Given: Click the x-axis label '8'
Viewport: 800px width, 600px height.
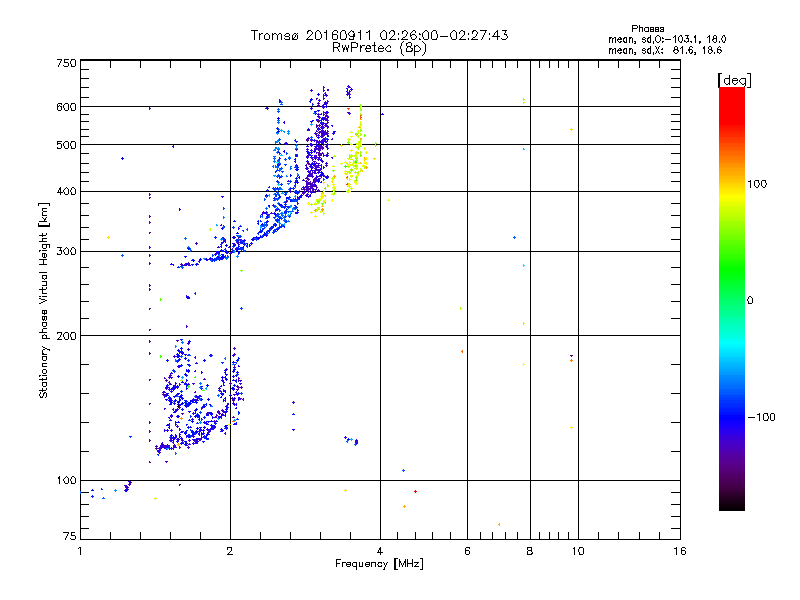Looking at the screenshot, I should pyautogui.click(x=530, y=551).
